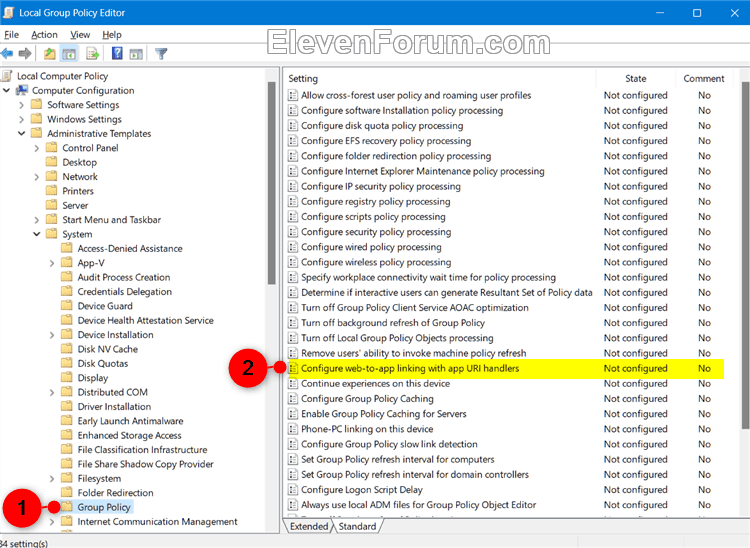Click the Export List toolbar icon
The height and width of the screenshot is (548, 750).
click(92, 54)
